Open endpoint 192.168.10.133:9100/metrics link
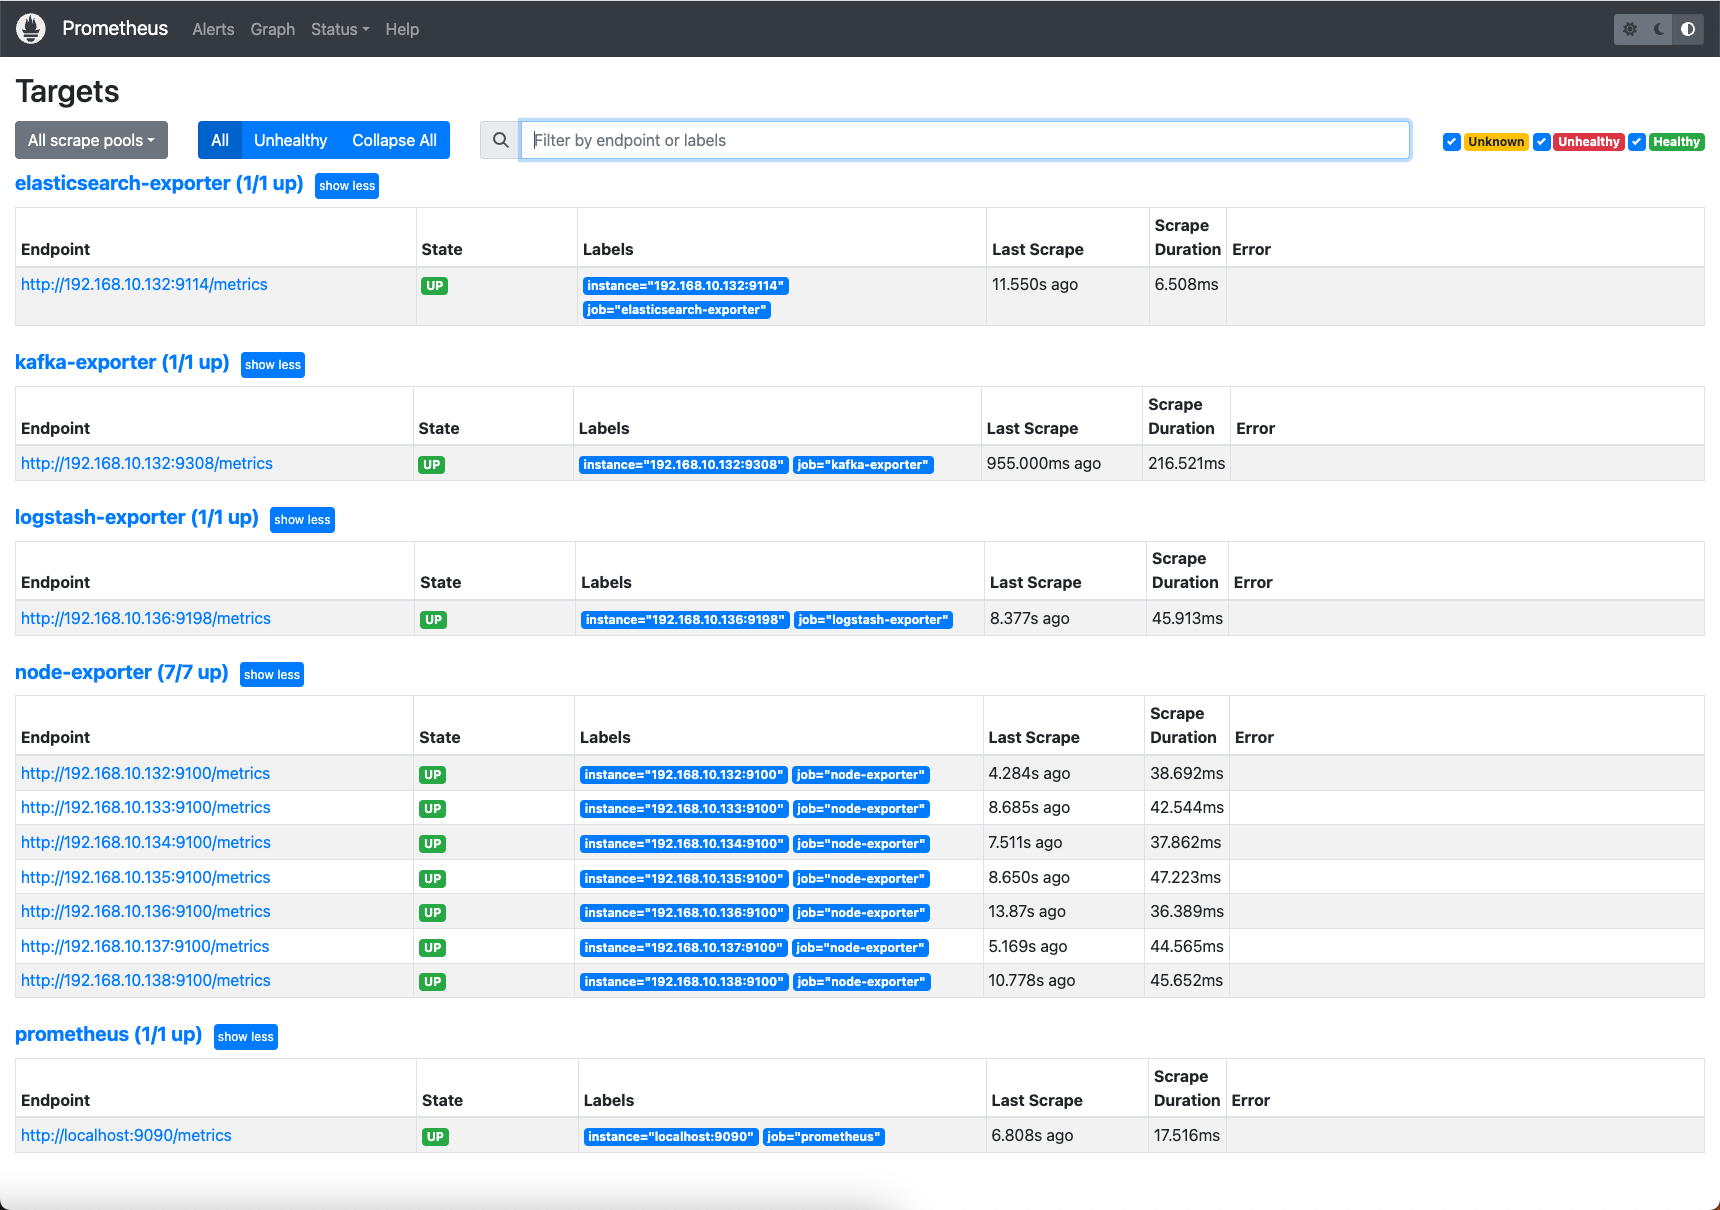The image size is (1720, 1210). pyautogui.click(x=146, y=808)
